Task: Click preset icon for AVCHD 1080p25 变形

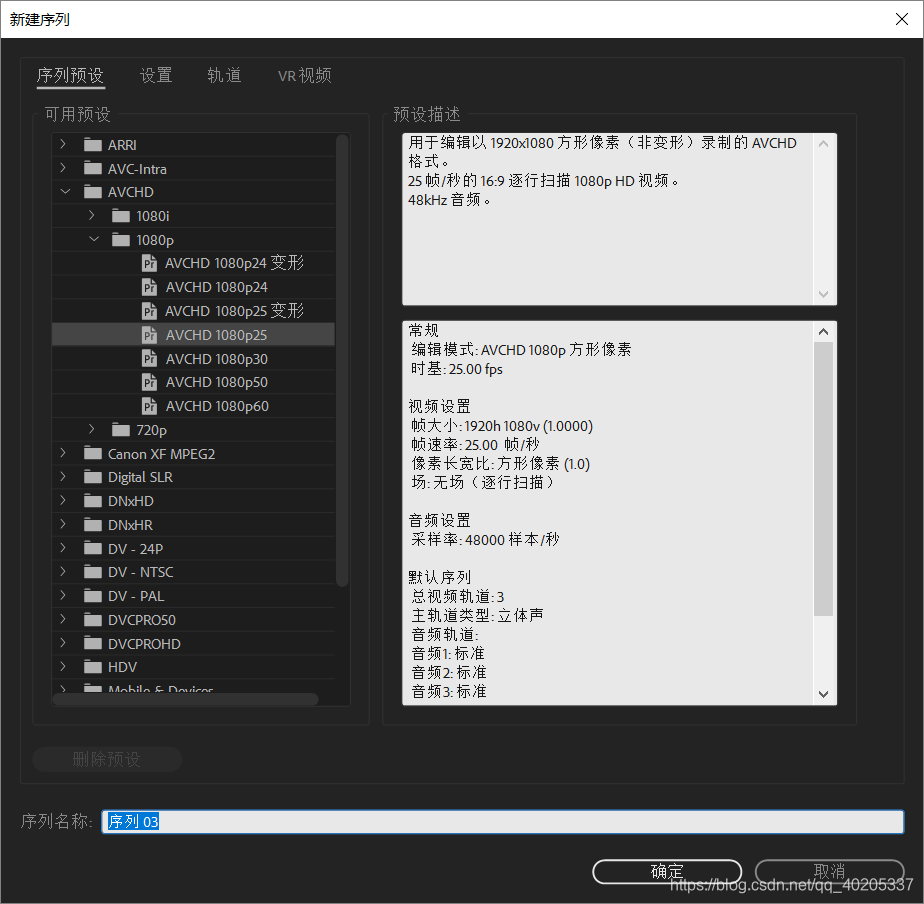Action: [150, 311]
